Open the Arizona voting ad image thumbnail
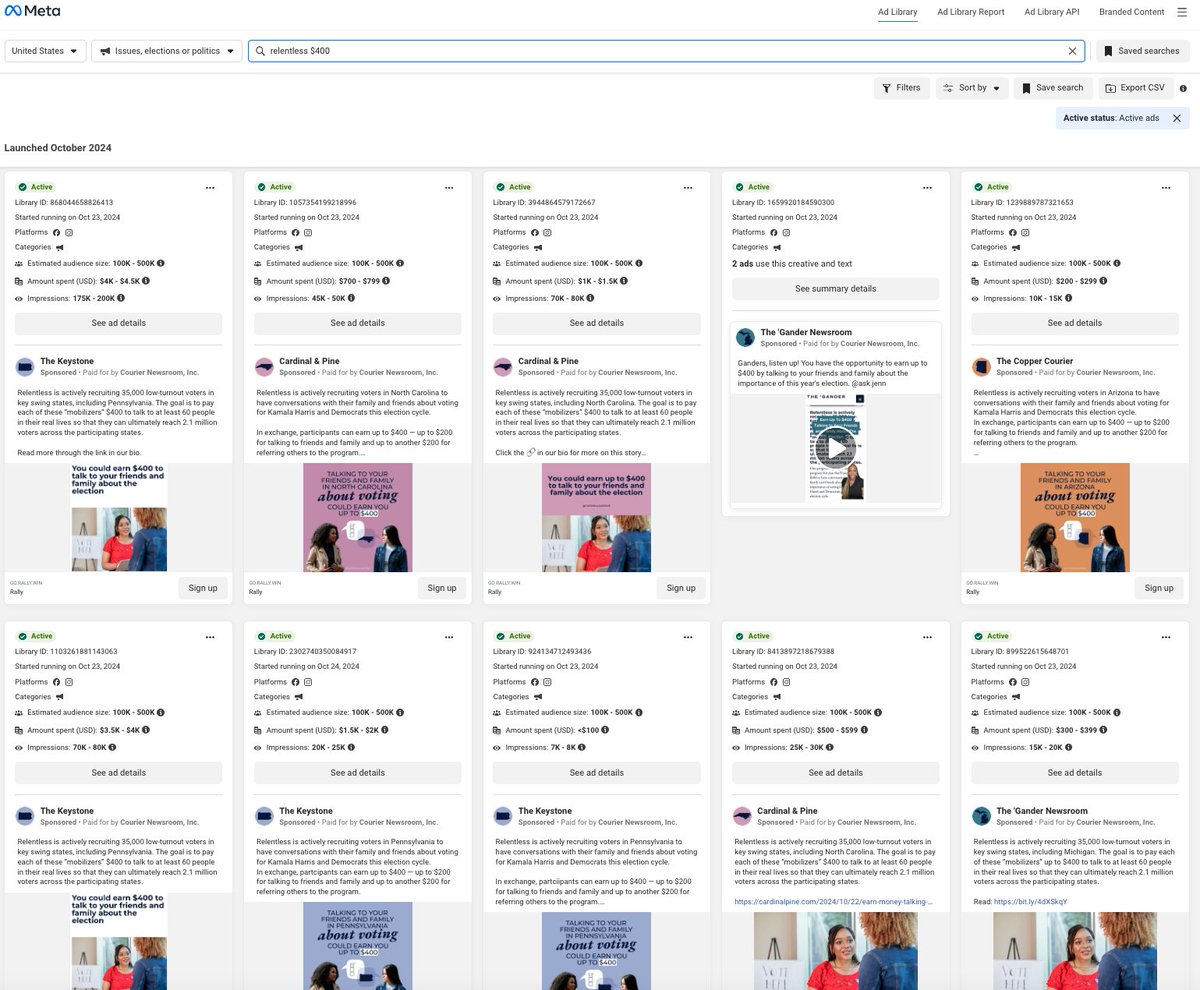Screen dimensions: 1200x990 tap(1075, 517)
